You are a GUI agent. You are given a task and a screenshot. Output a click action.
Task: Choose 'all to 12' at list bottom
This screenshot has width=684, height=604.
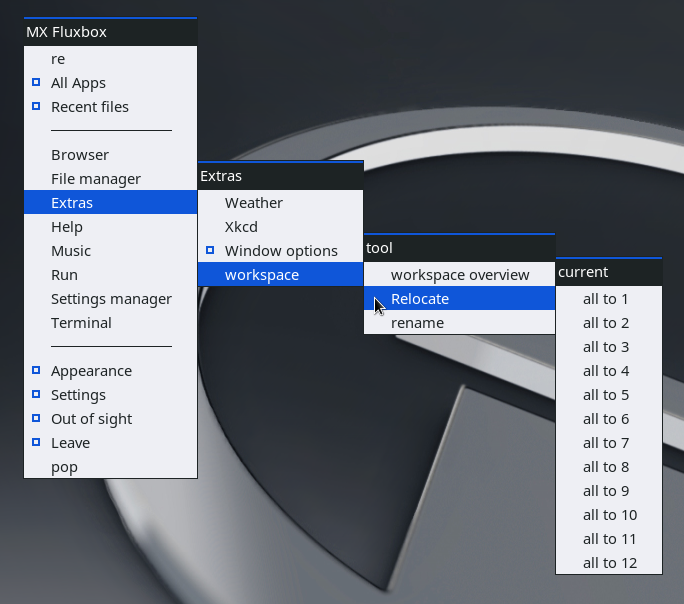(x=609, y=562)
